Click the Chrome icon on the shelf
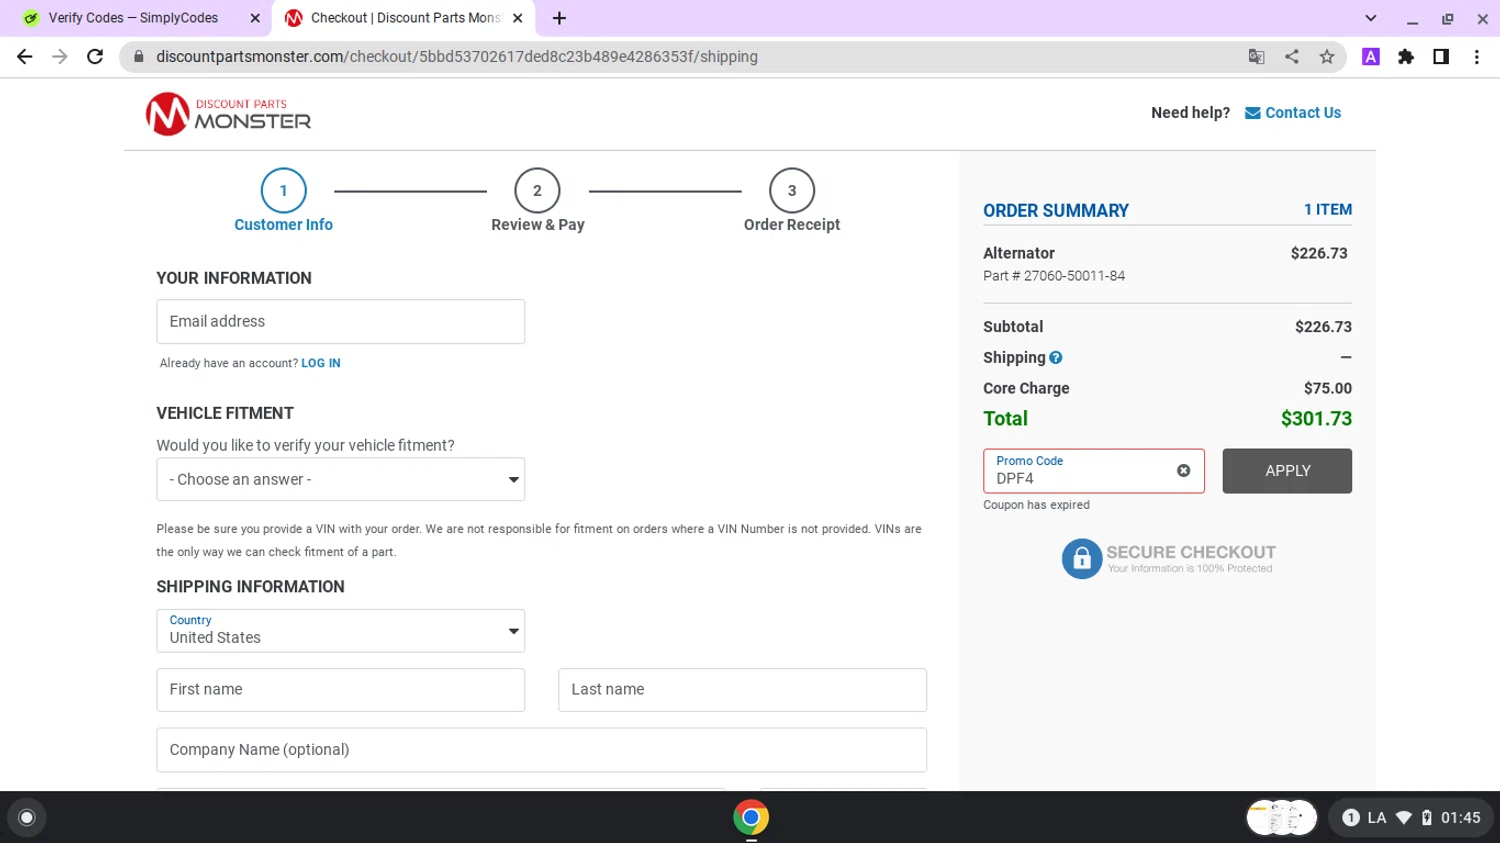 751,817
